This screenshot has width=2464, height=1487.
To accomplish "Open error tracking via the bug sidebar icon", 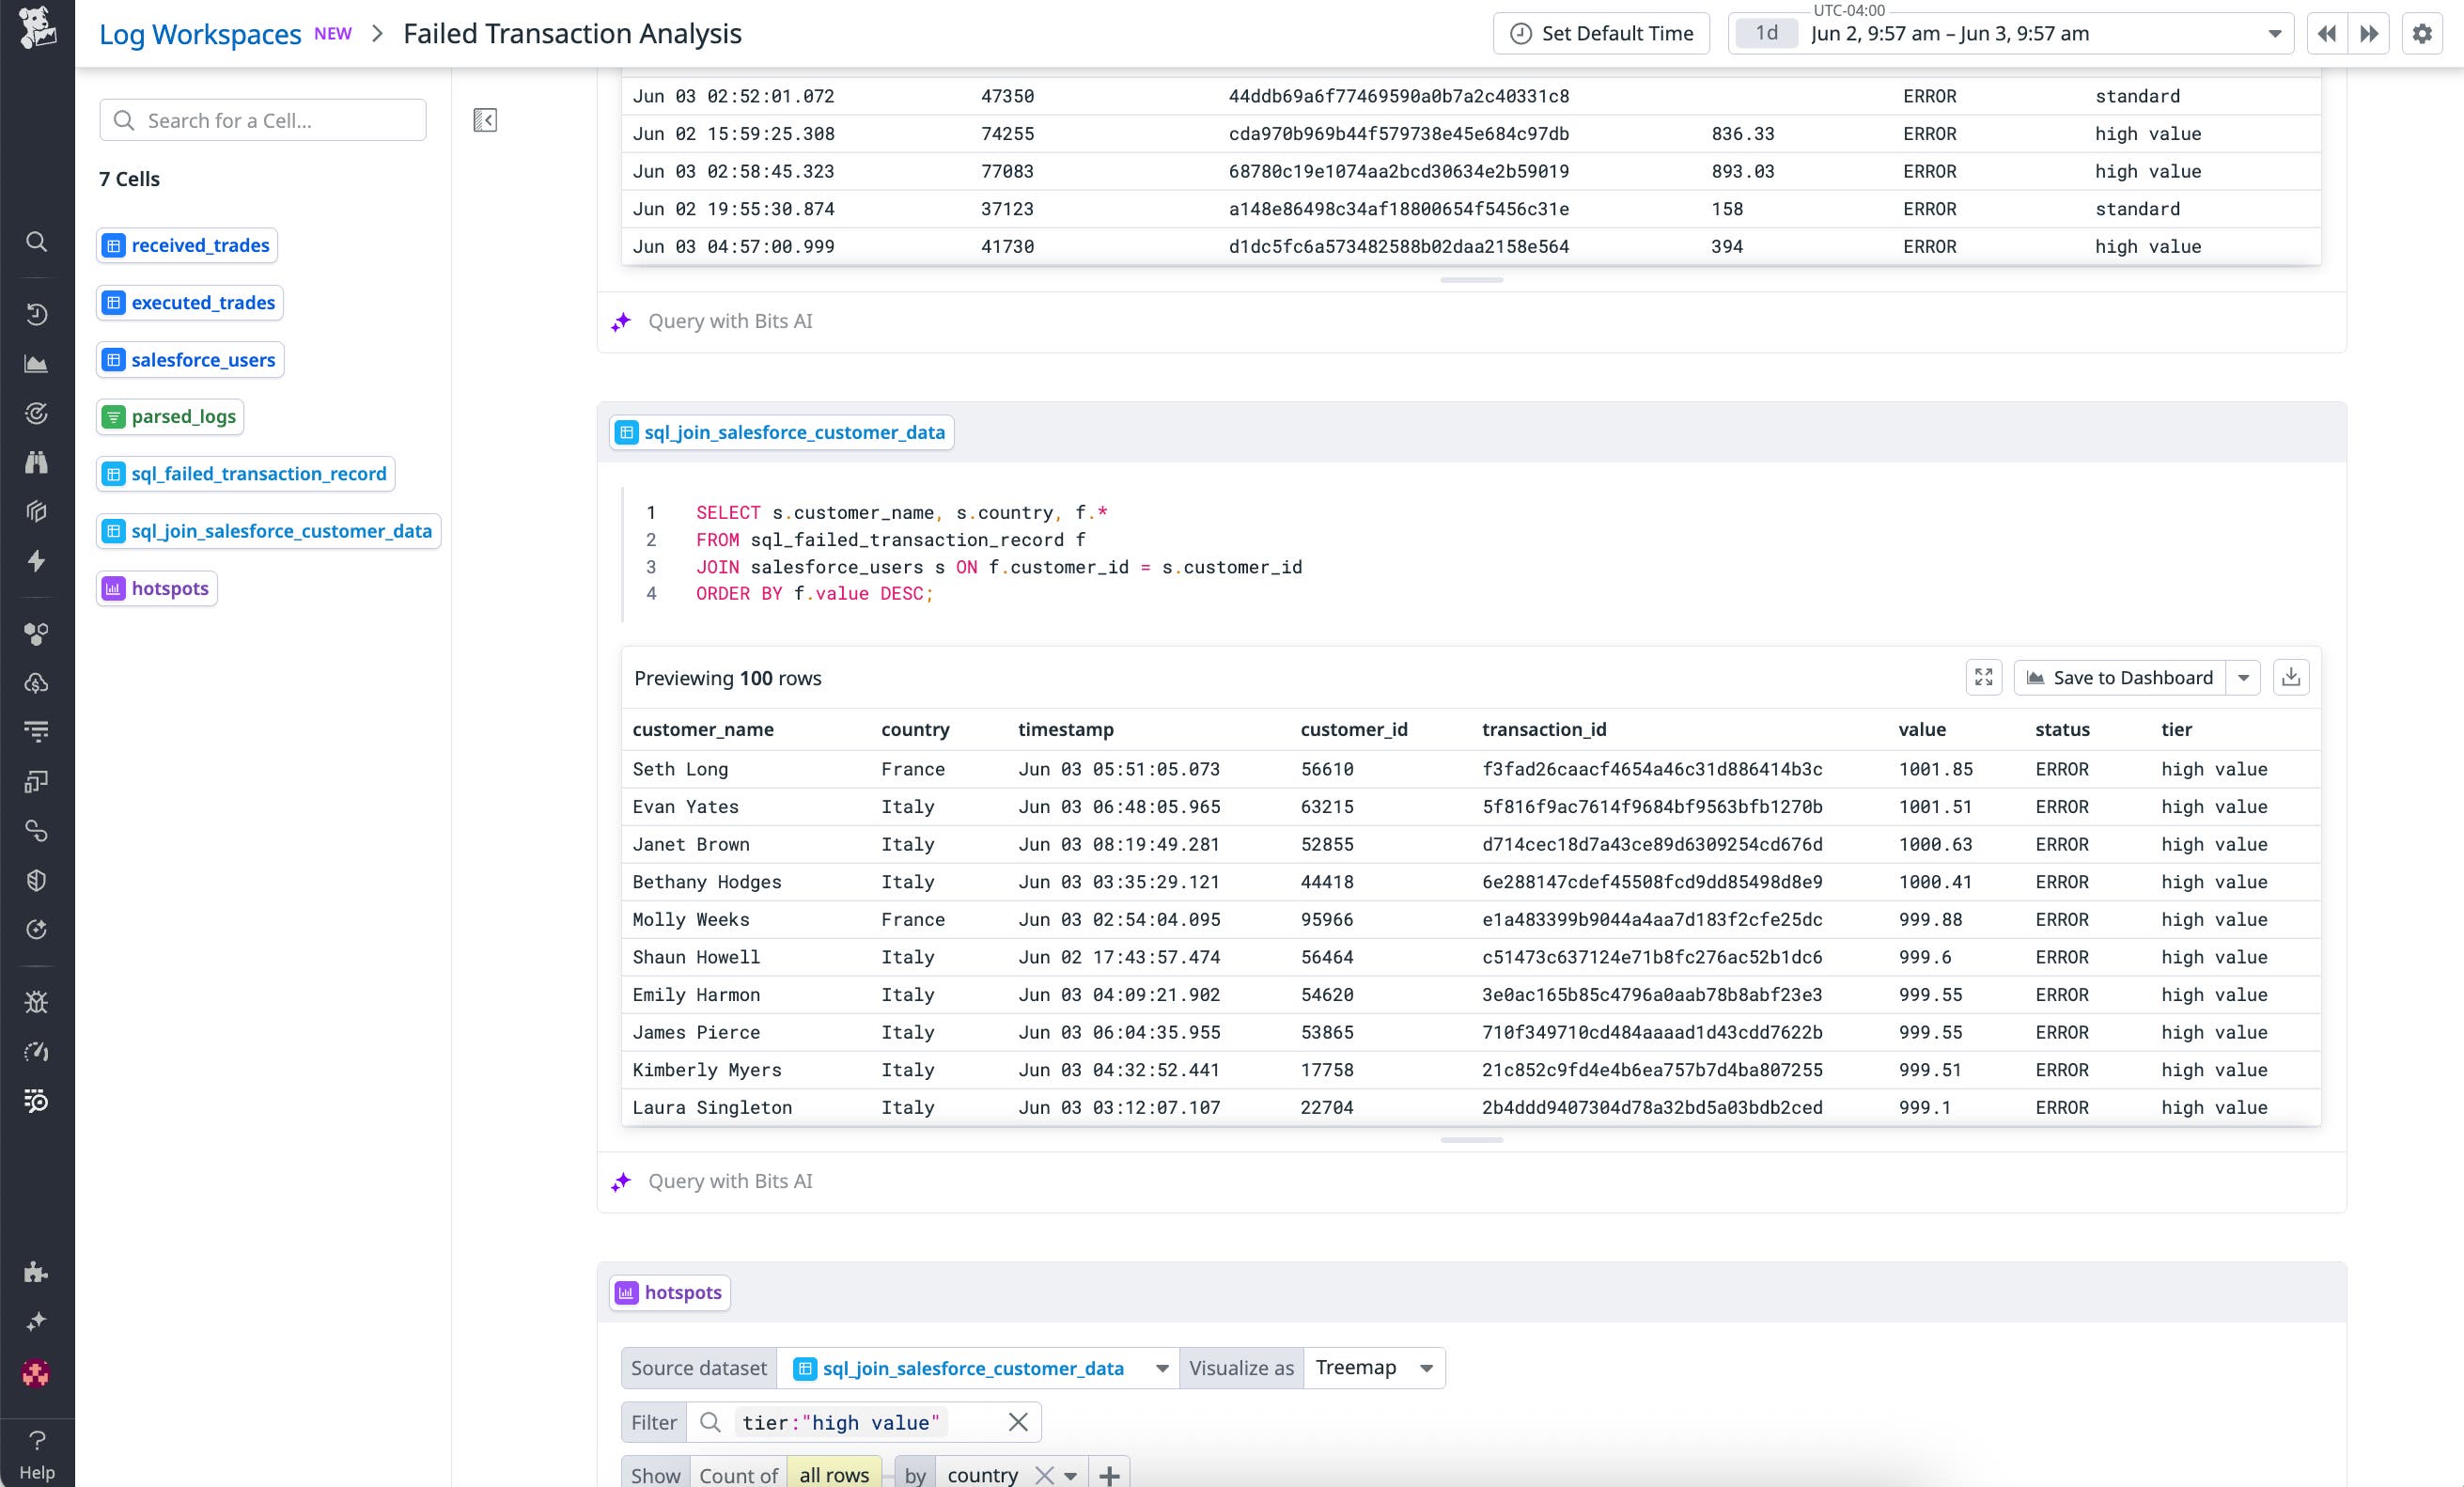I will coord(37,1001).
